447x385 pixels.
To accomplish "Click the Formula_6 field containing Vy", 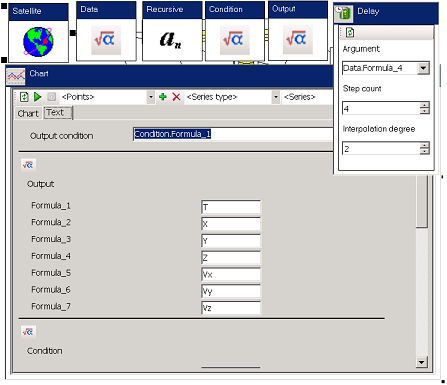I will (231, 291).
